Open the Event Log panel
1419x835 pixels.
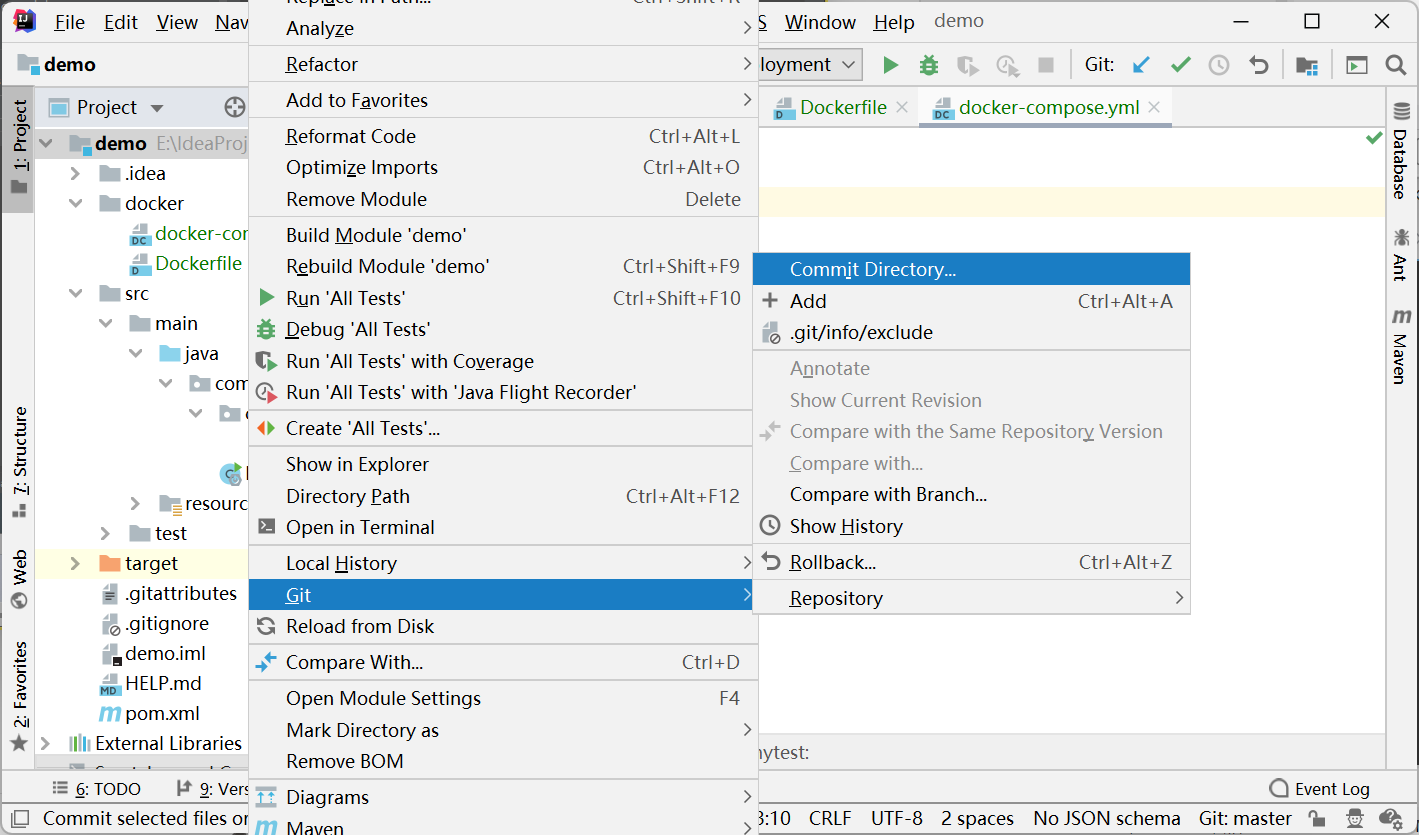(x=1319, y=789)
